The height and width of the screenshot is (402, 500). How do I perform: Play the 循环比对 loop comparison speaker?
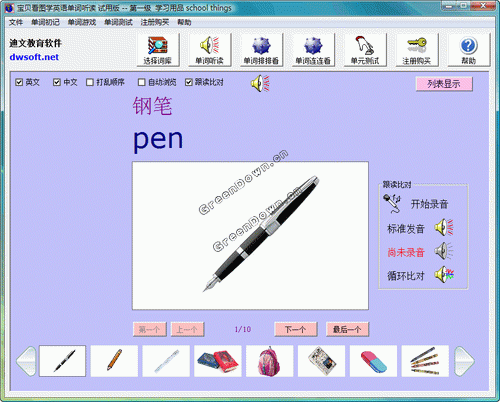(x=444, y=275)
